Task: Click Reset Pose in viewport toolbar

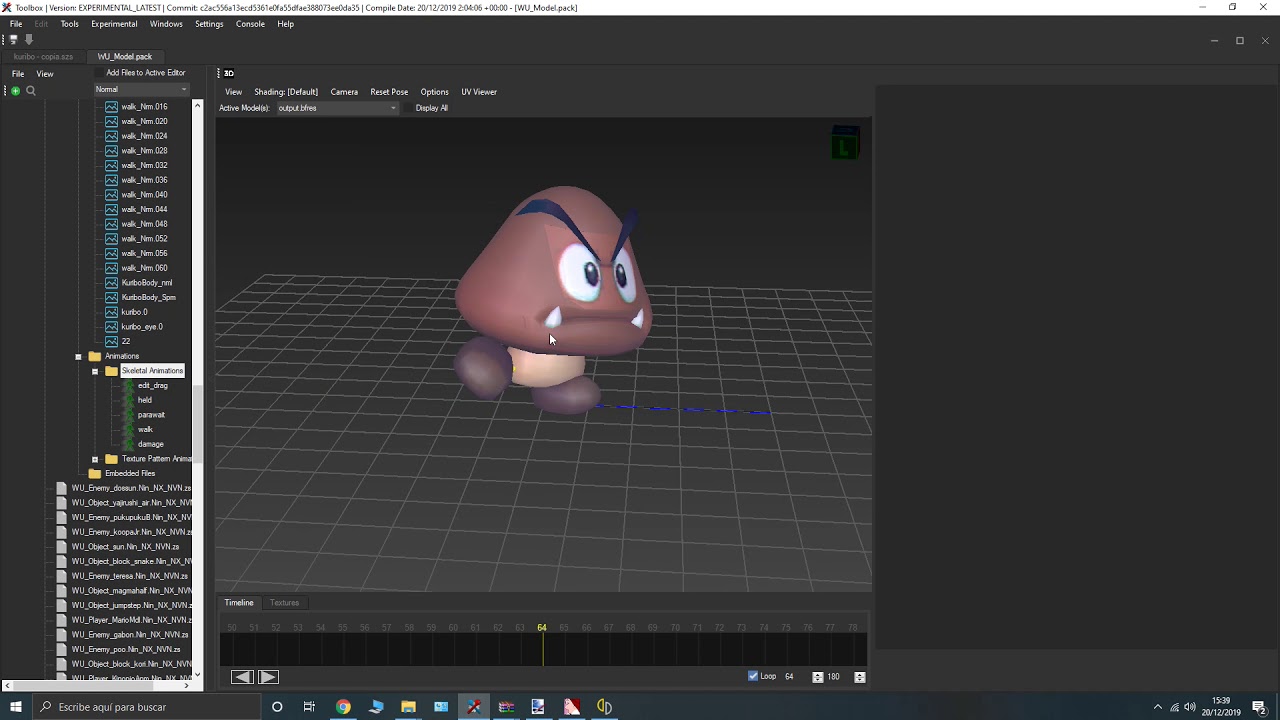Action: pyautogui.click(x=389, y=92)
